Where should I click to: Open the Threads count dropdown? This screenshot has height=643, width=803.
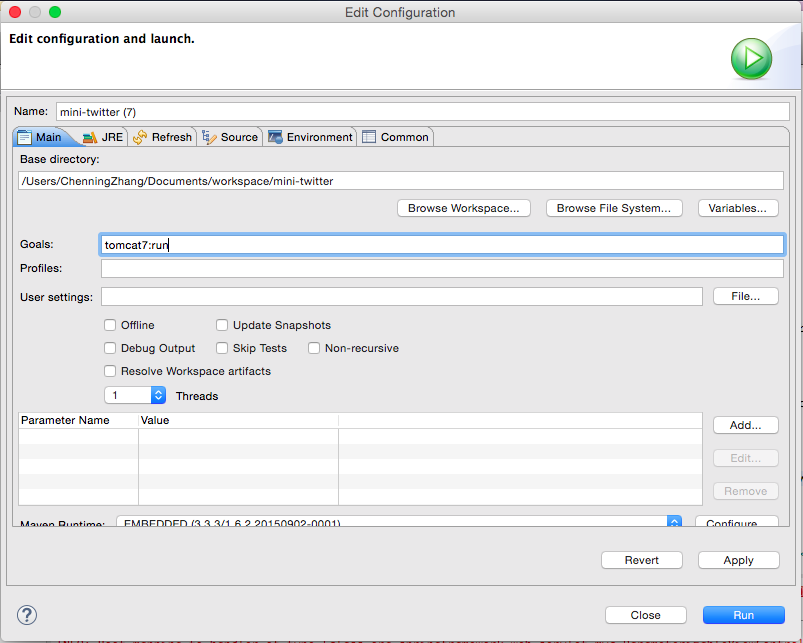click(158, 395)
